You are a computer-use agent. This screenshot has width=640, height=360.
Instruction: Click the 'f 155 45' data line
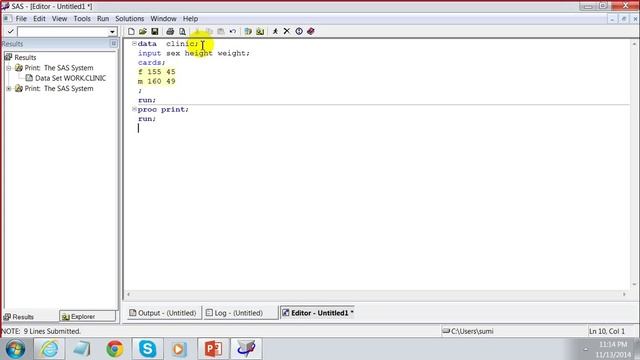[157, 72]
